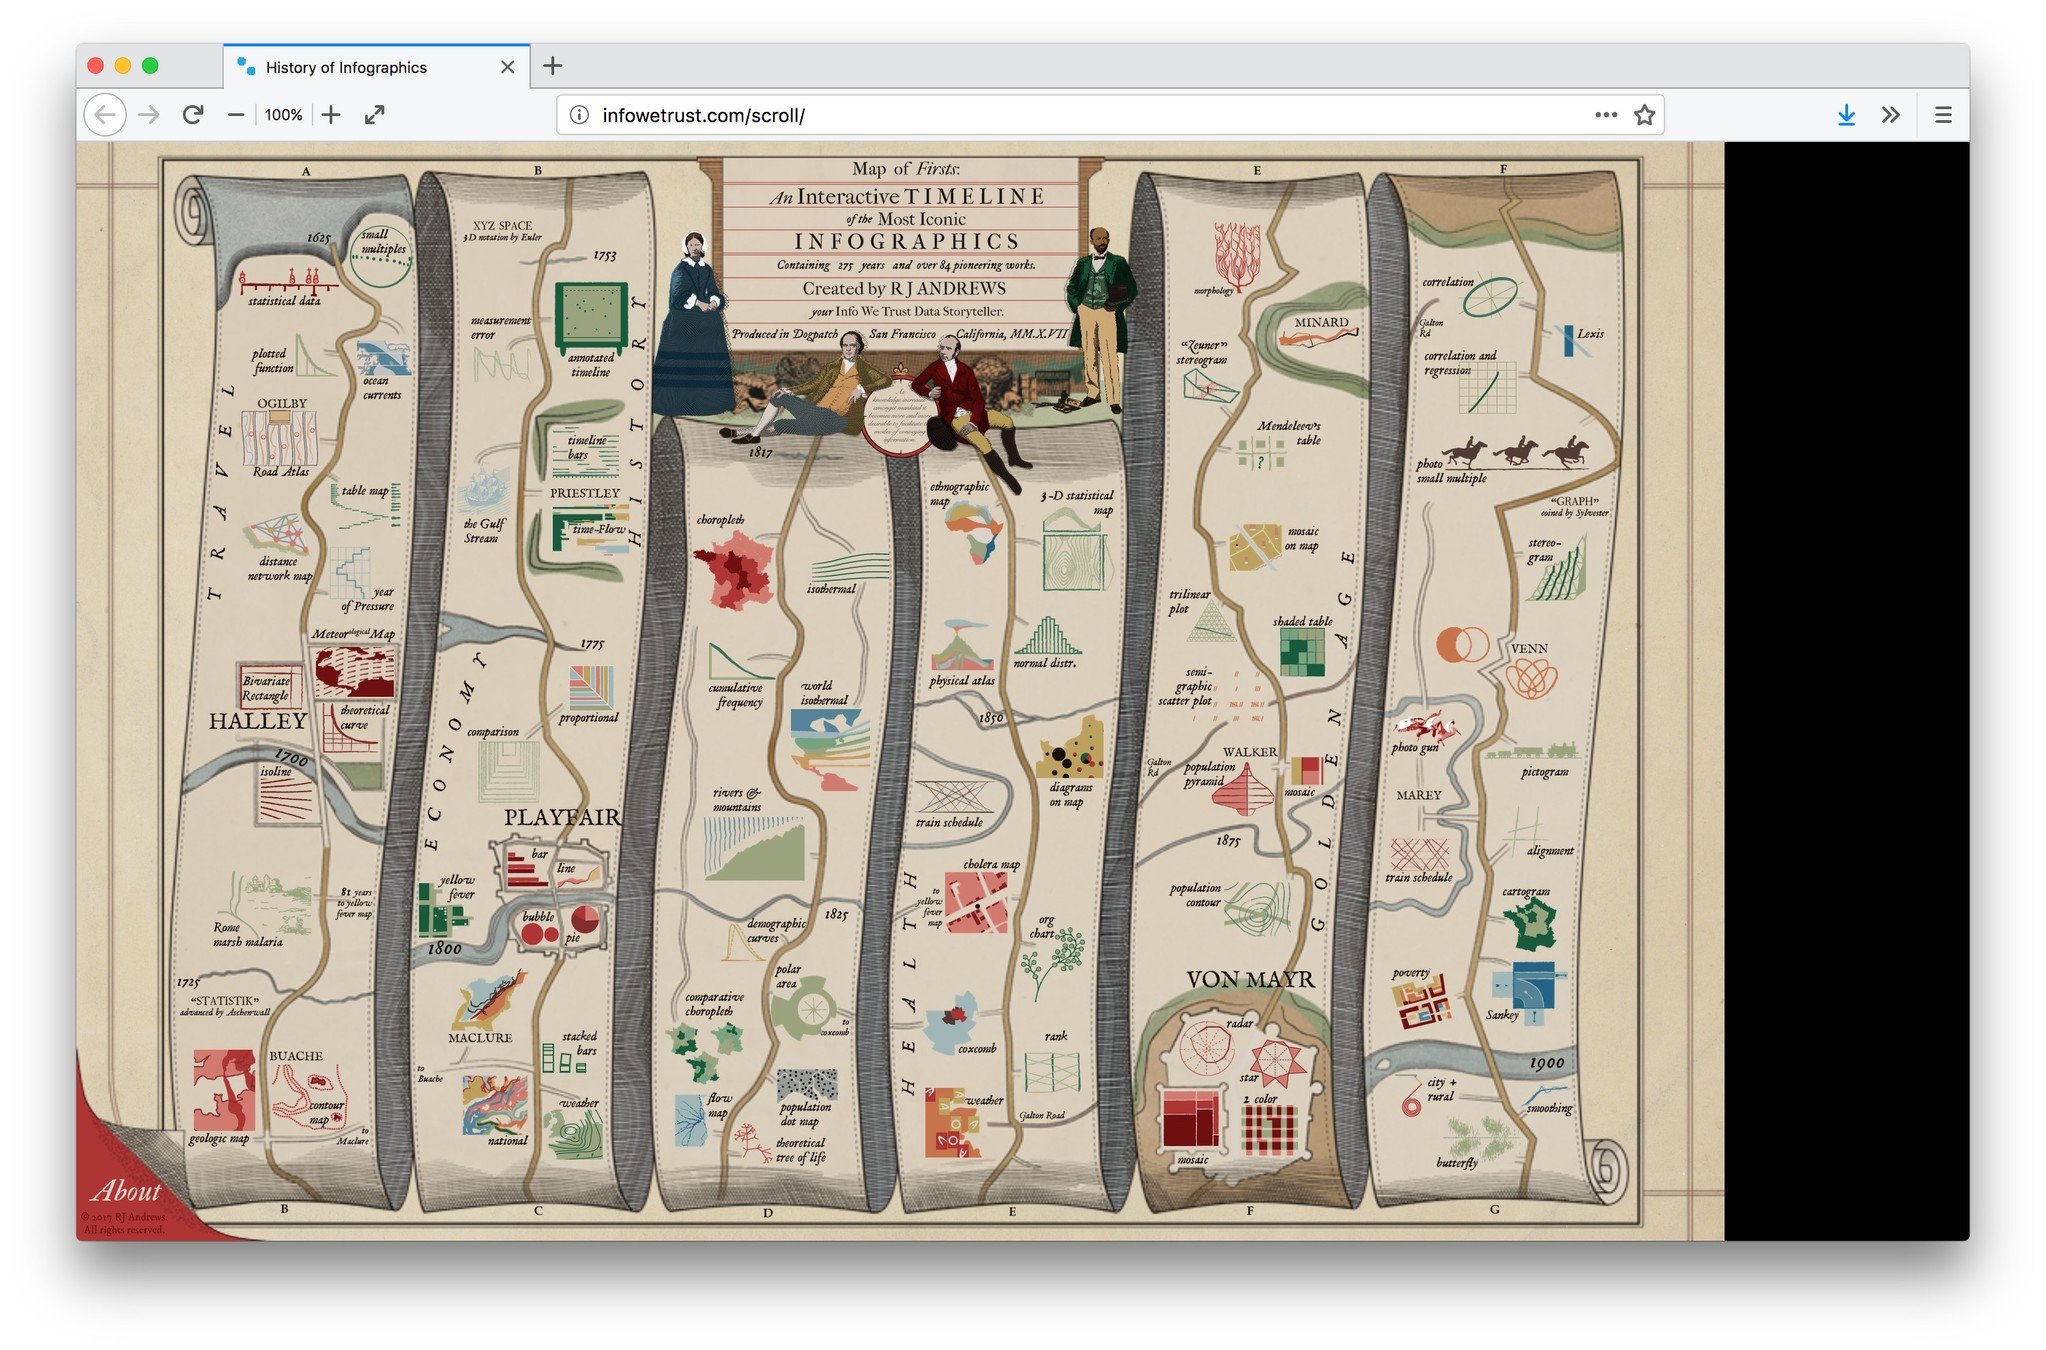Open the About link in red corner

(x=127, y=1191)
